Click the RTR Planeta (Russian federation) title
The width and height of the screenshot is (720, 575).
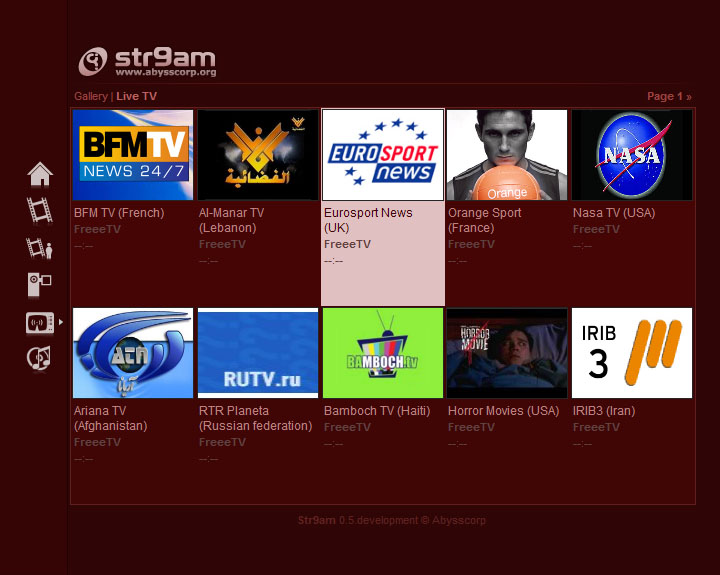click(x=255, y=418)
